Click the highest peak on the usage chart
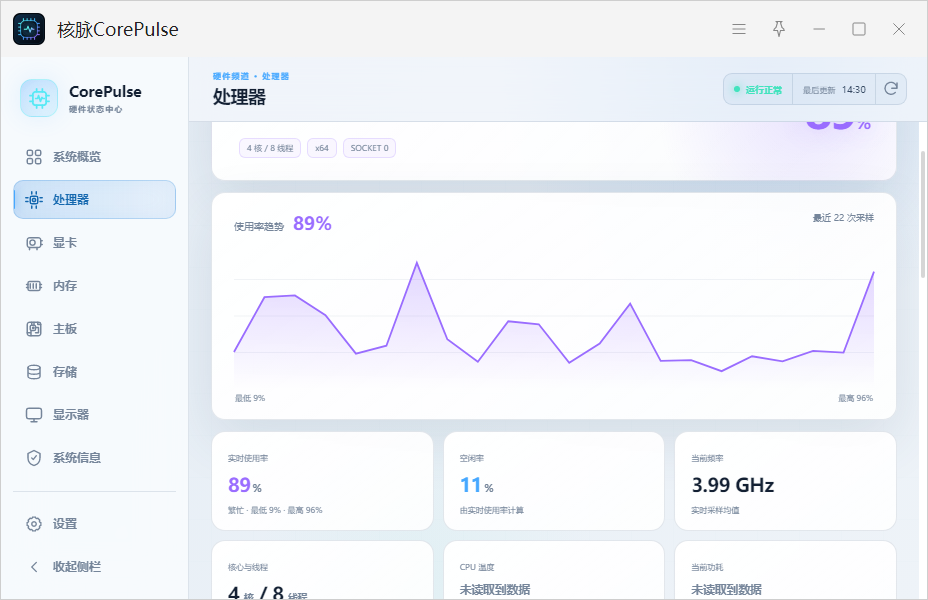 point(417,262)
